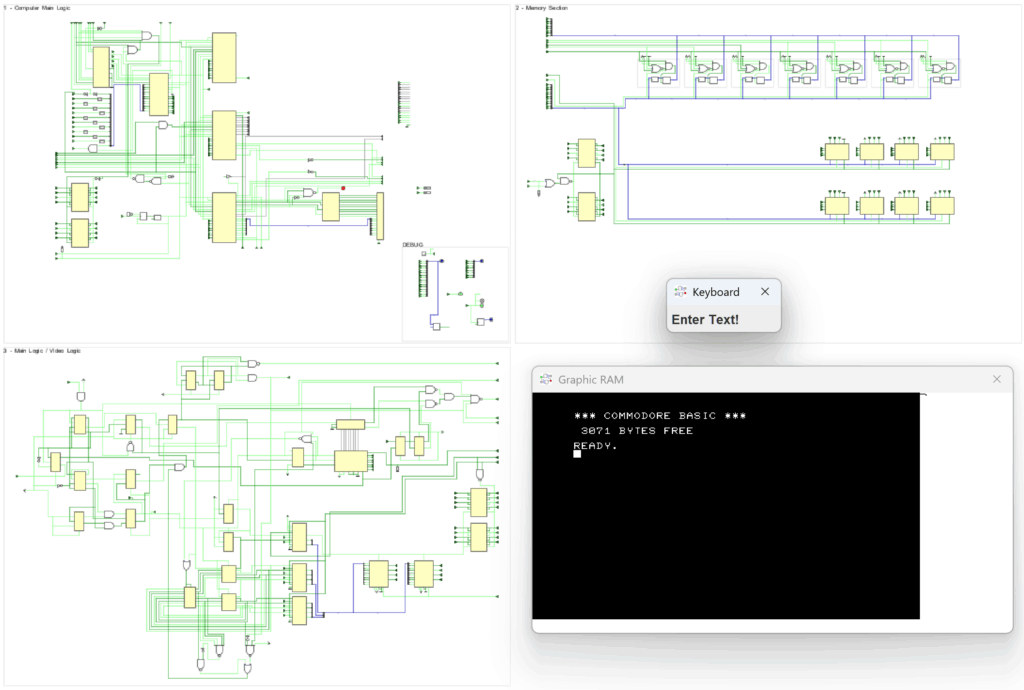
Task: Click the '*** COMMODORE BASIC ***' line
Action: coord(660,416)
